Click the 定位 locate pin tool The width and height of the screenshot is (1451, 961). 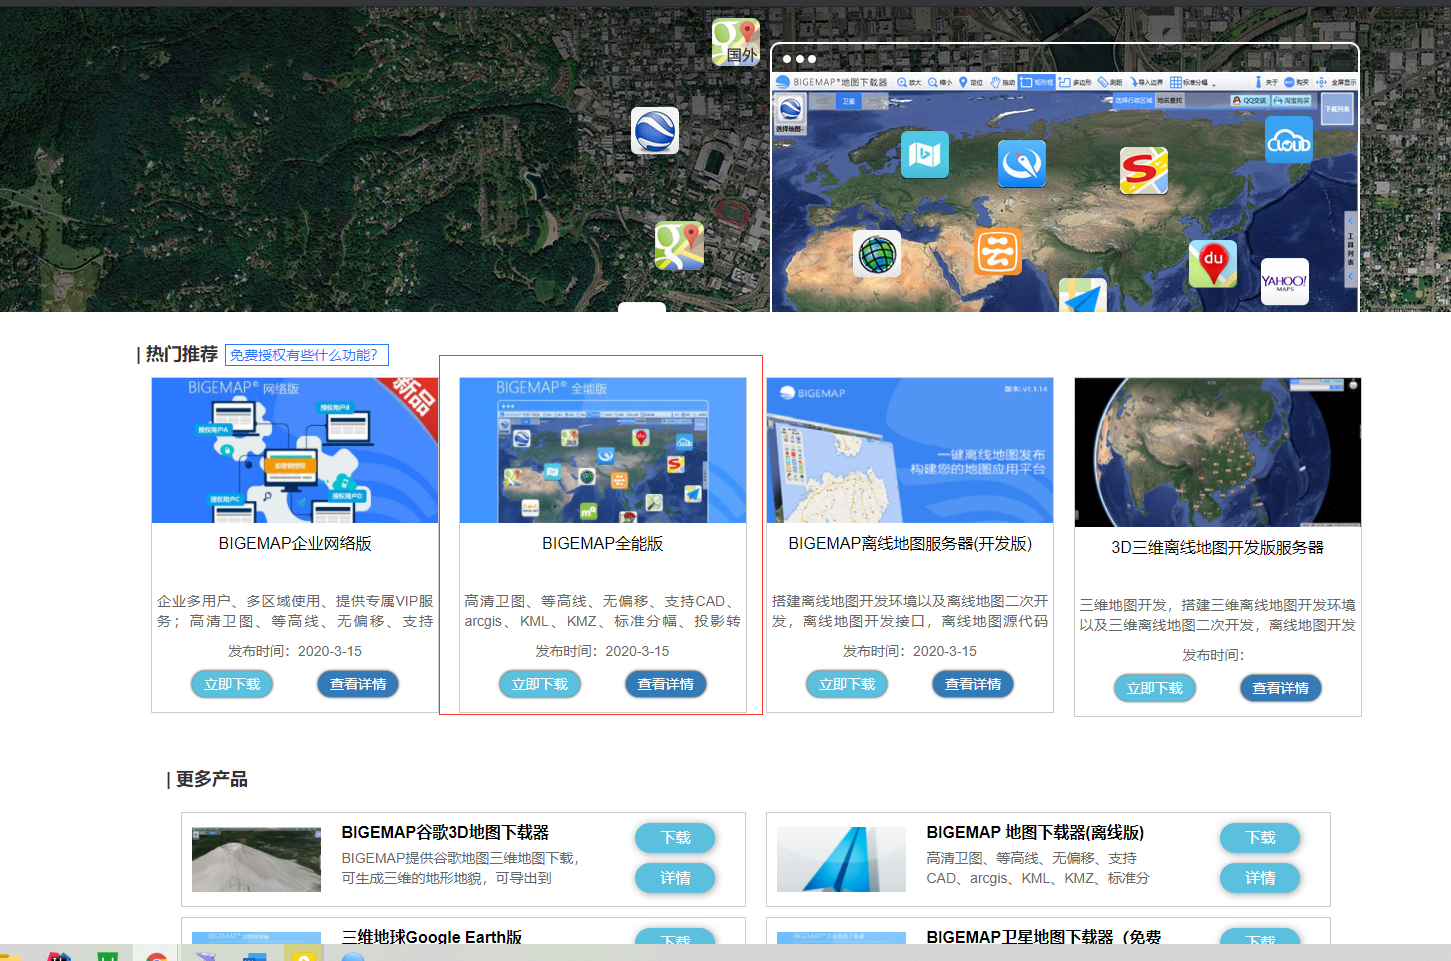[x=971, y=82]
